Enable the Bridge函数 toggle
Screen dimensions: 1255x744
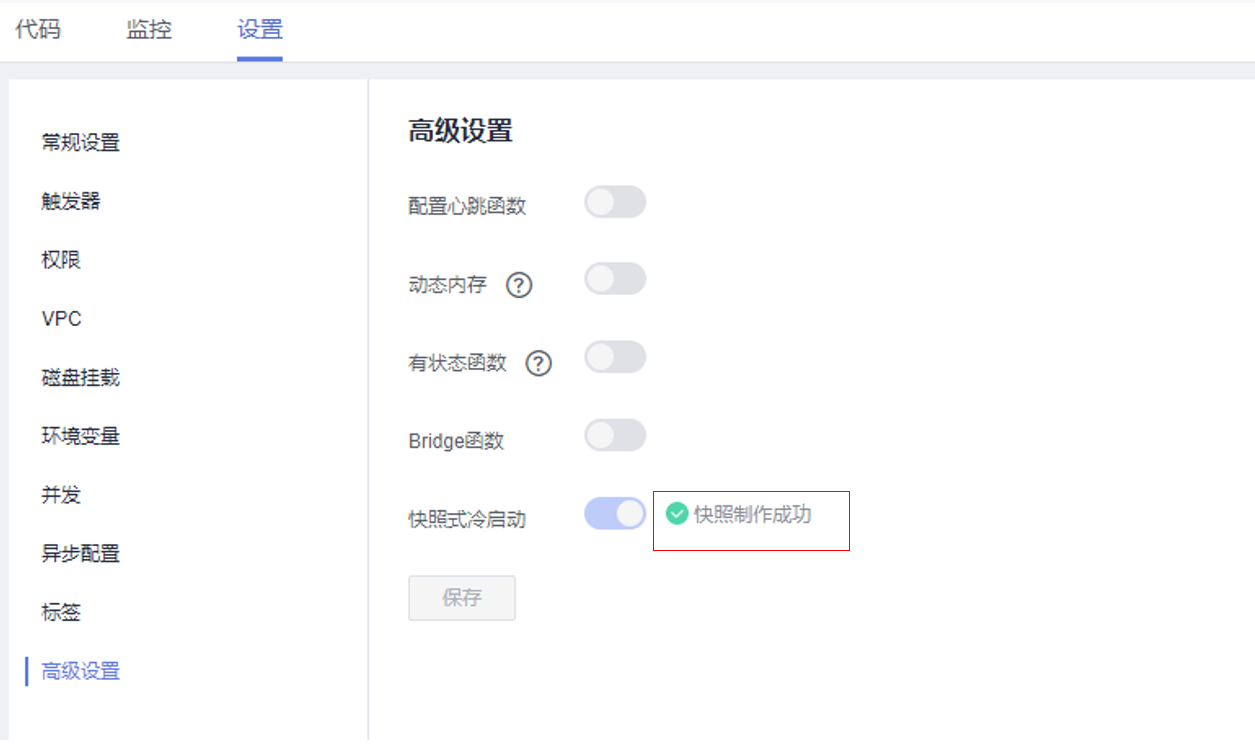615,435
